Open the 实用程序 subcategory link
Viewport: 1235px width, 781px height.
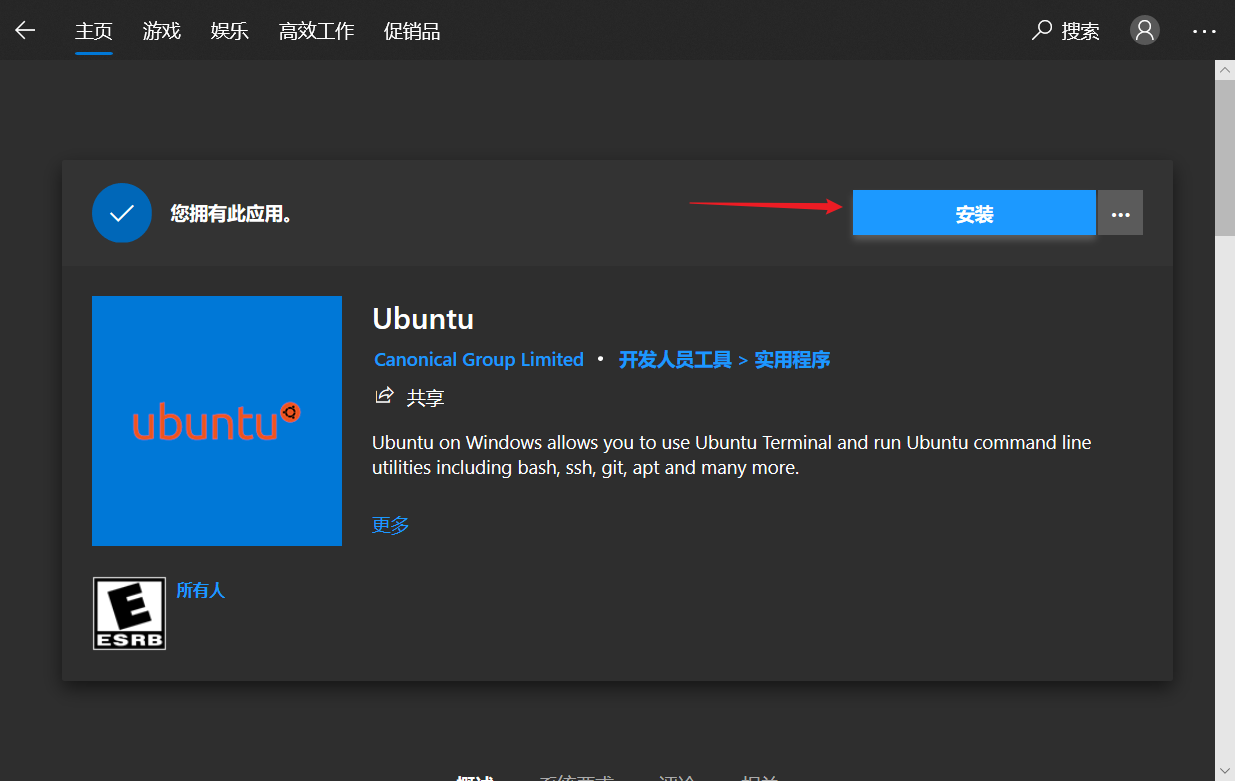pyautogui.click(x=792, y=359)
